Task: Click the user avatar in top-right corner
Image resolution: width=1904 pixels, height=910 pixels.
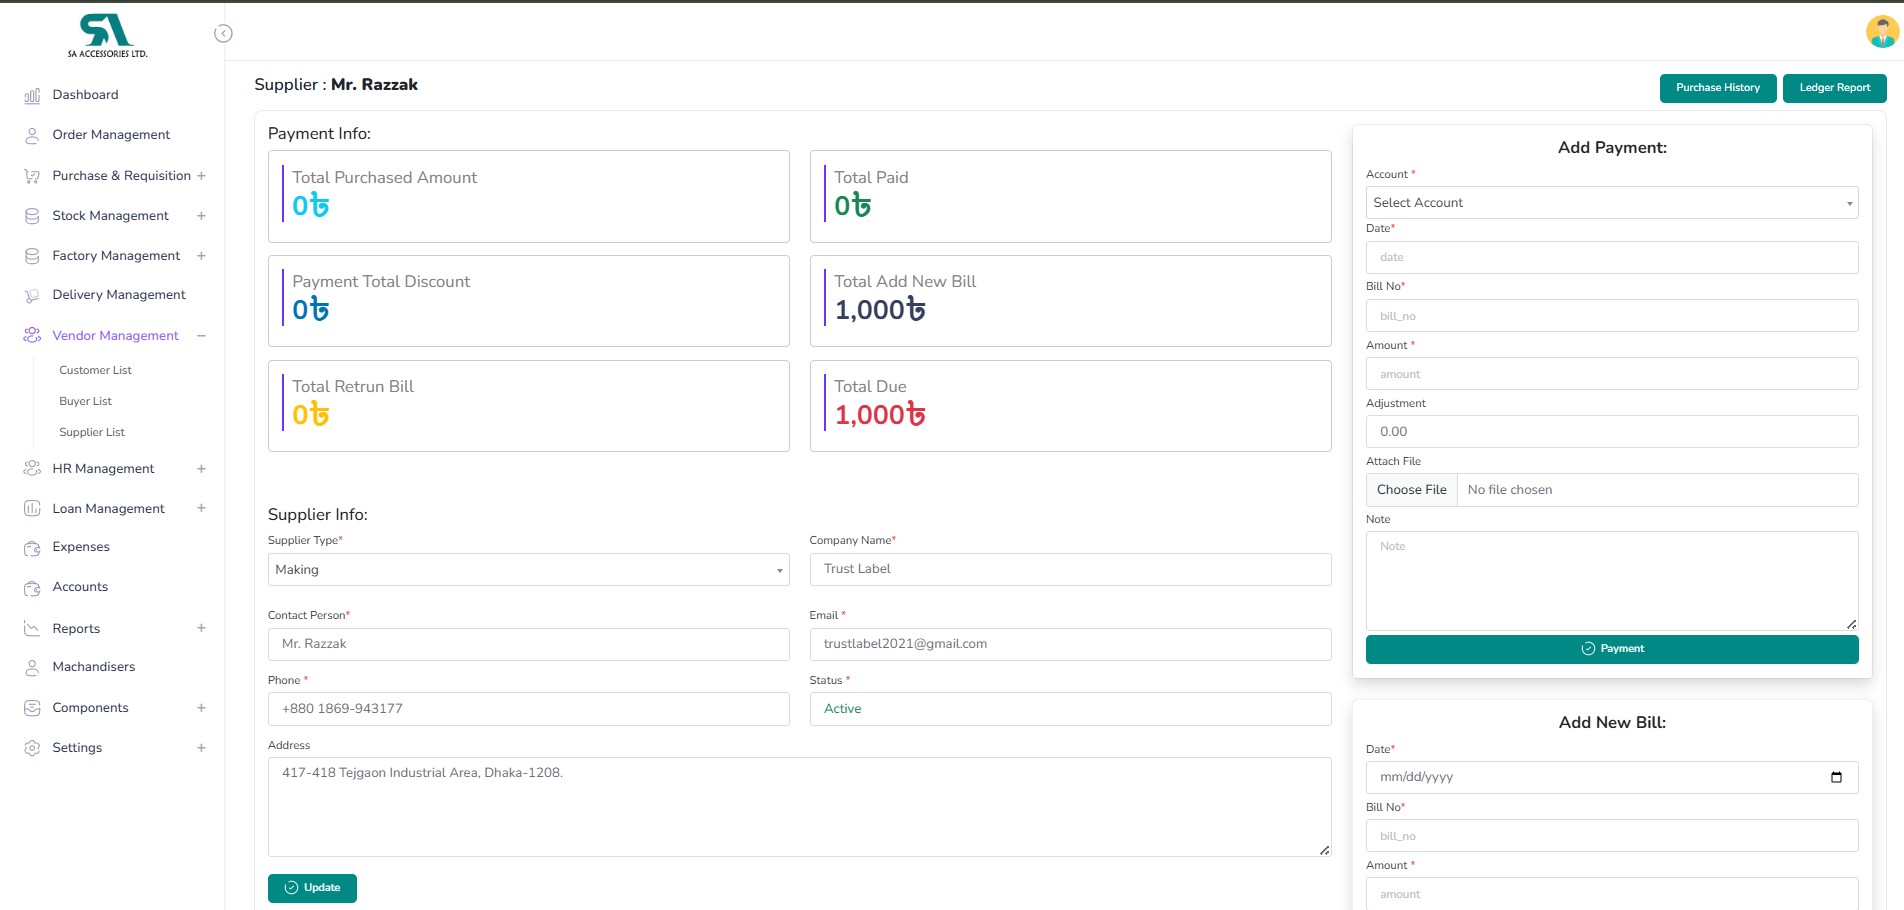Action: click(x=1881, y=32)
